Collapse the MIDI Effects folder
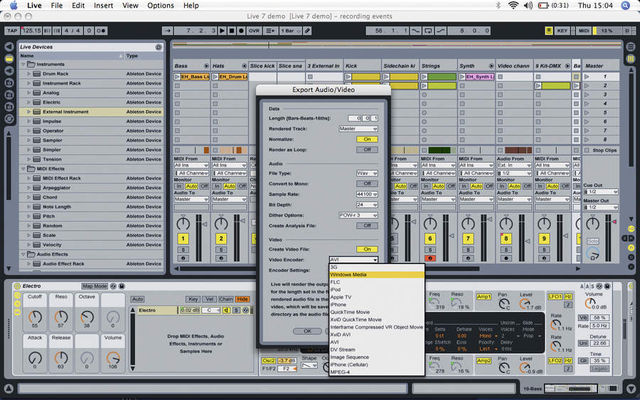 [23, 169]
